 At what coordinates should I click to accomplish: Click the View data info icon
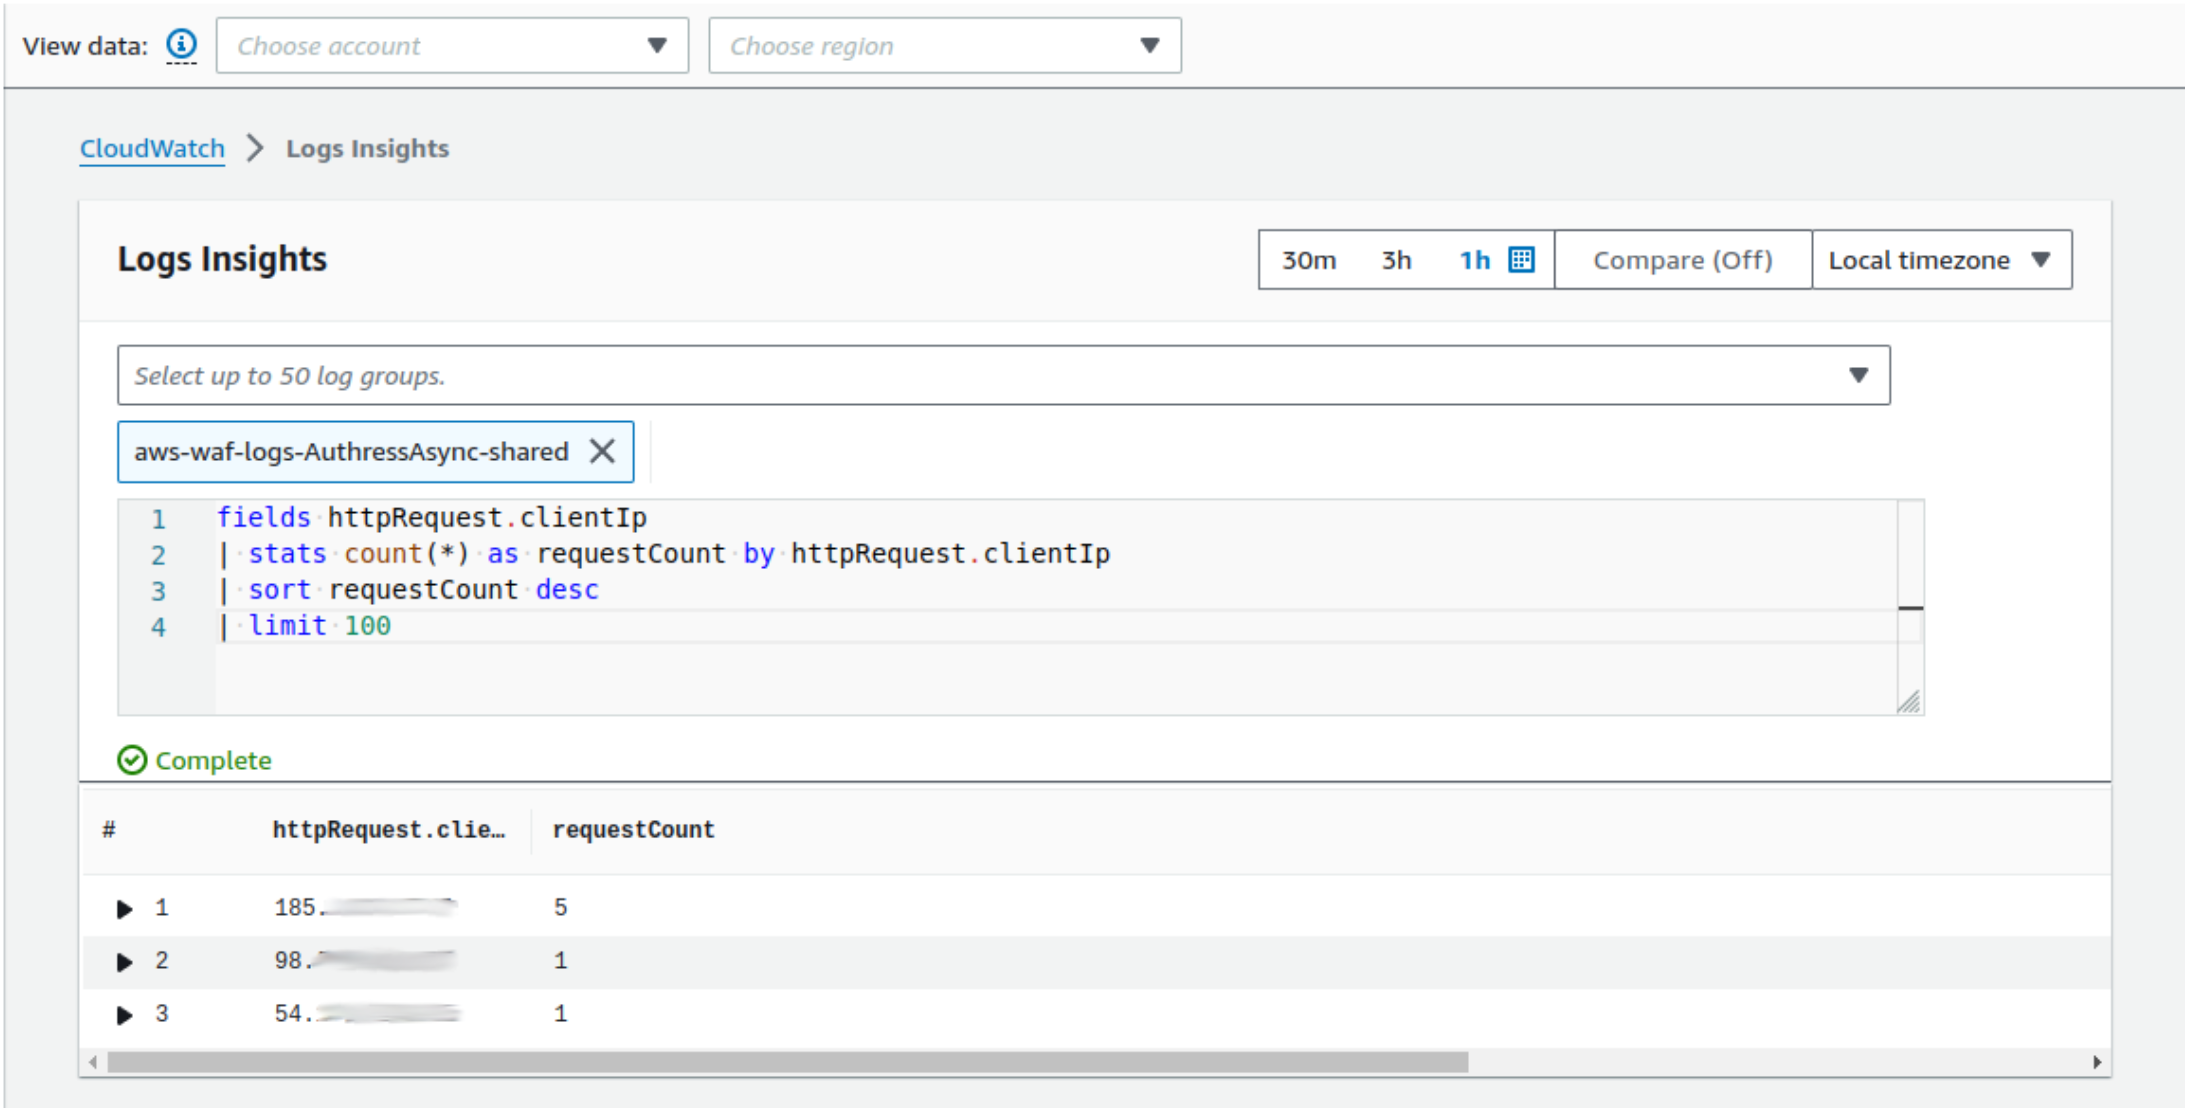(x=181, y=45)
